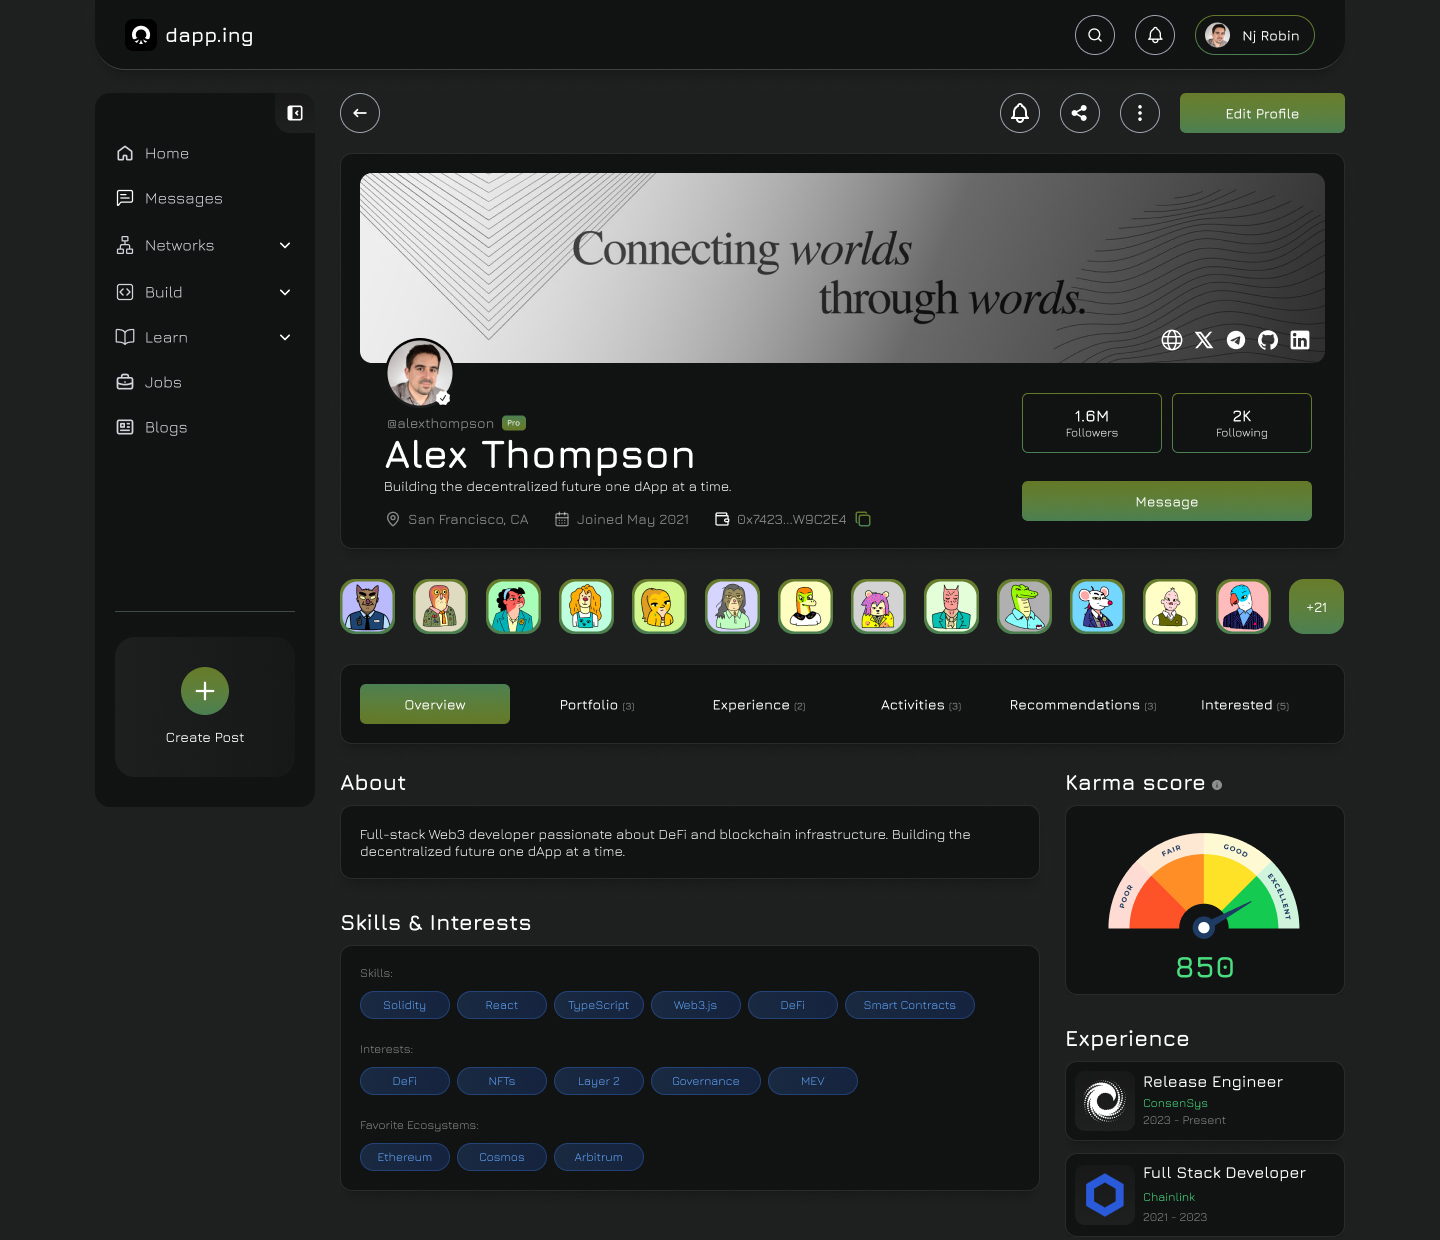Copy the wallet address
Image resolution: width=1440 pixels, height=1240 pixels.
[x=863, y=519]
